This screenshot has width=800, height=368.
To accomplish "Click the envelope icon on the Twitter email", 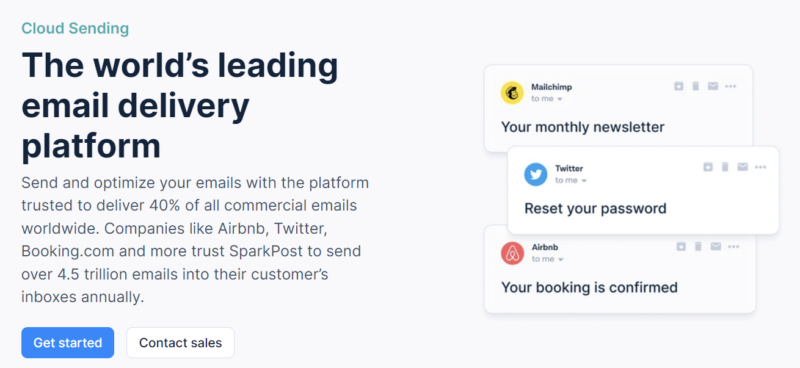I will [742, 167].
